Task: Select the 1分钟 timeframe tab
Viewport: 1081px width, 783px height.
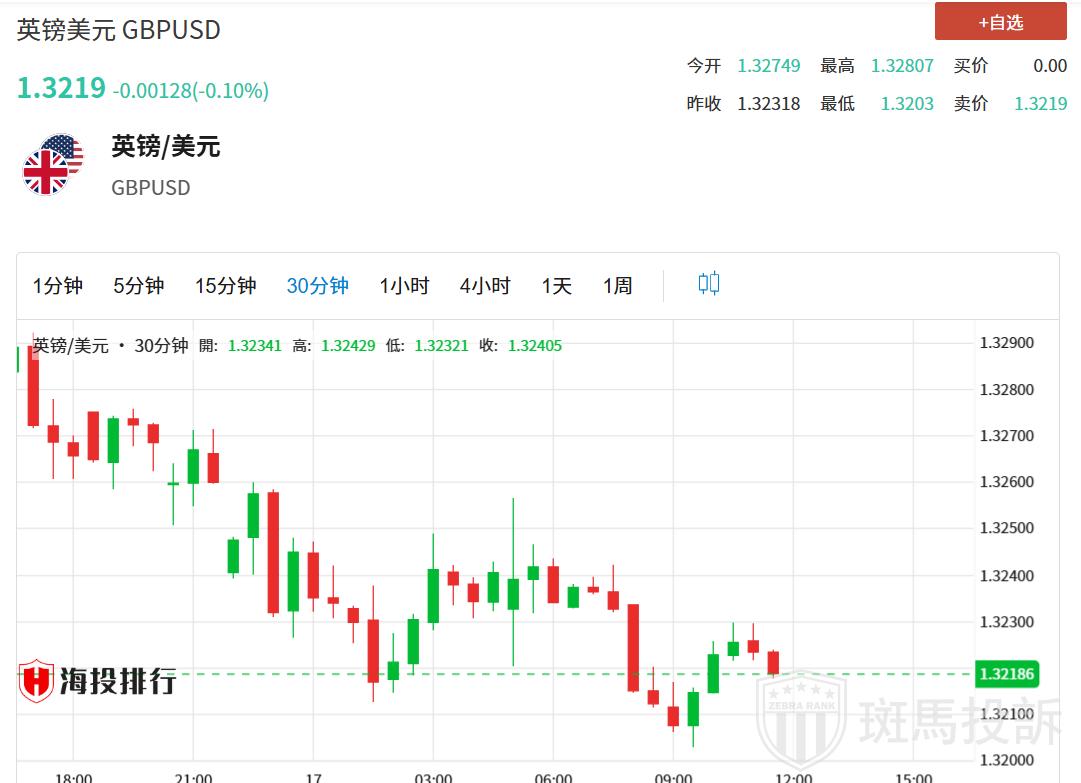Action: tap(57, 286)
